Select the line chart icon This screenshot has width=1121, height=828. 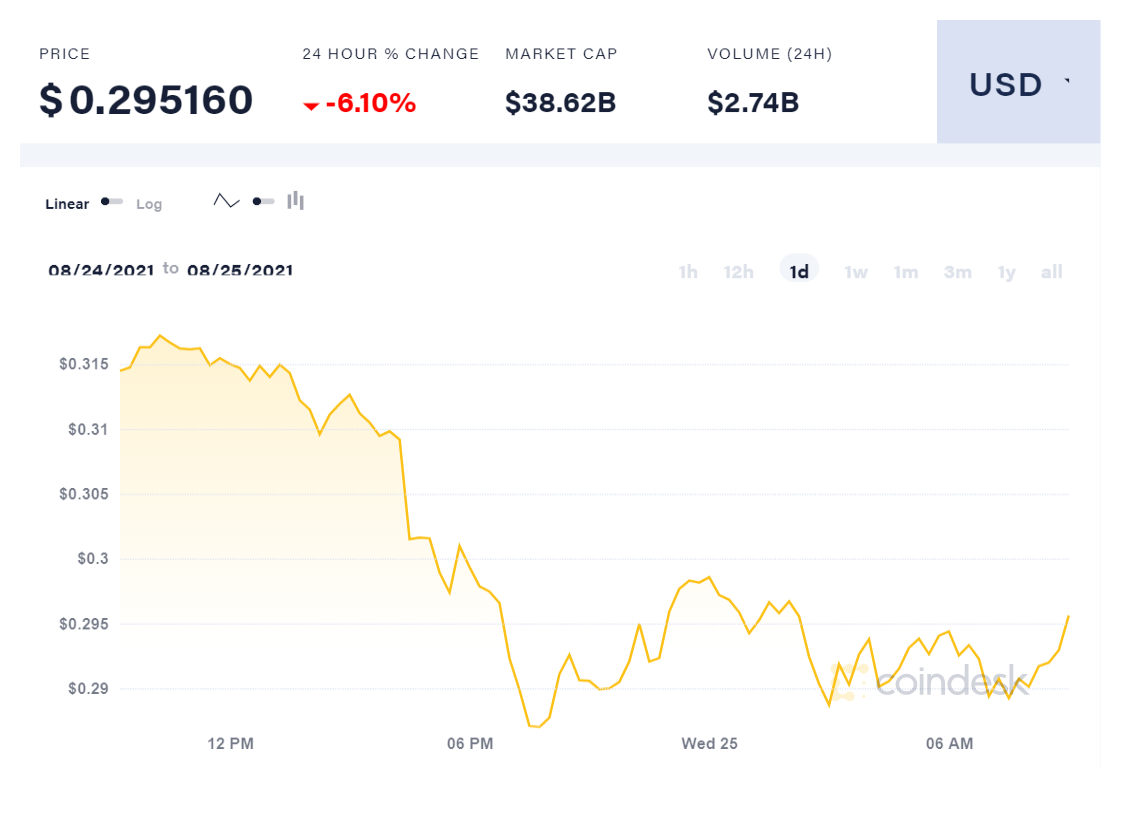point(227,201)
